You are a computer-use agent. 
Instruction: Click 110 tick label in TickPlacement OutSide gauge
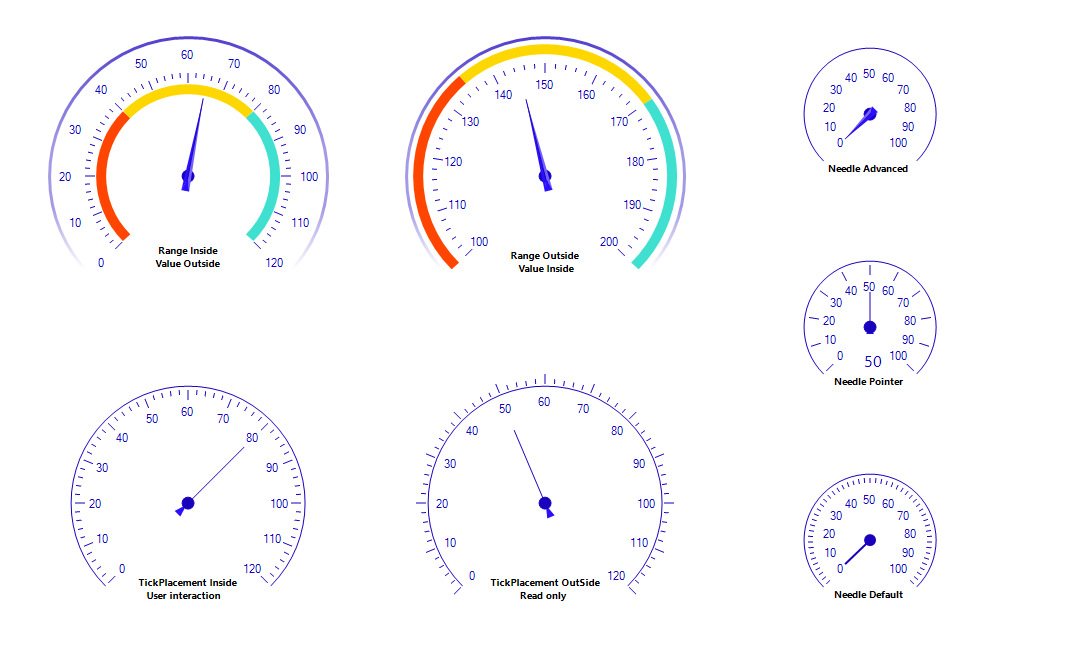coord(639,543)
